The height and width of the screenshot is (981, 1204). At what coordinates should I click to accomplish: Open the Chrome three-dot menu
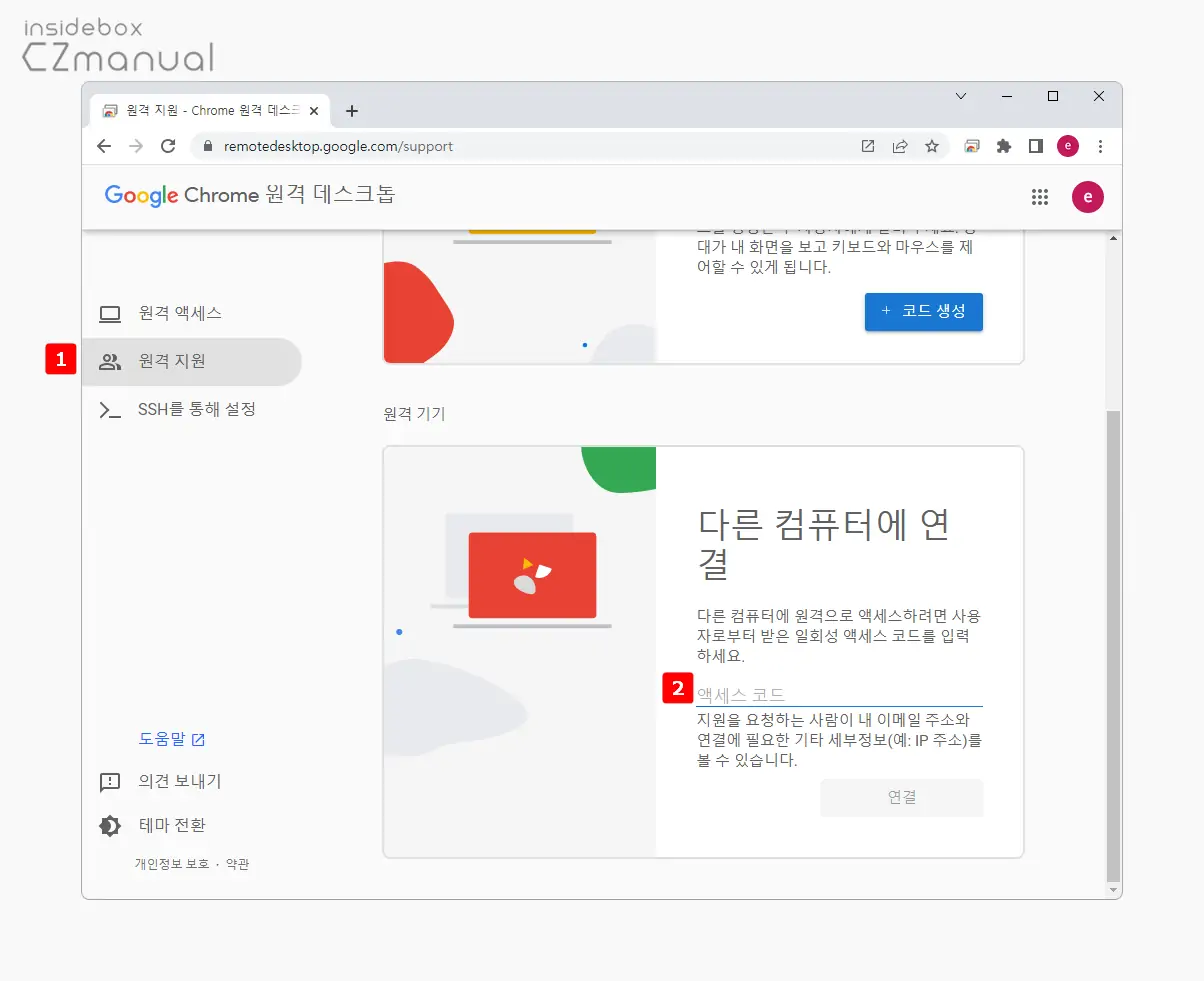pyautogui.click(x=1100, y=146)
